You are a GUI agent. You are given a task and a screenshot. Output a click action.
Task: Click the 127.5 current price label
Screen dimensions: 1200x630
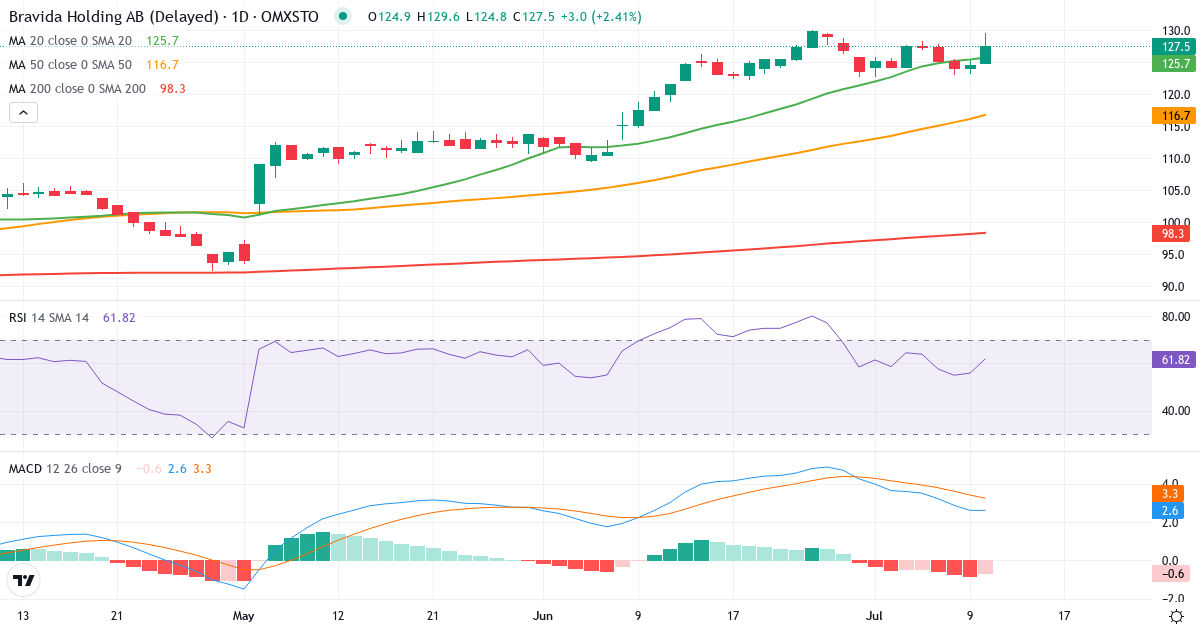[1172, 46]
